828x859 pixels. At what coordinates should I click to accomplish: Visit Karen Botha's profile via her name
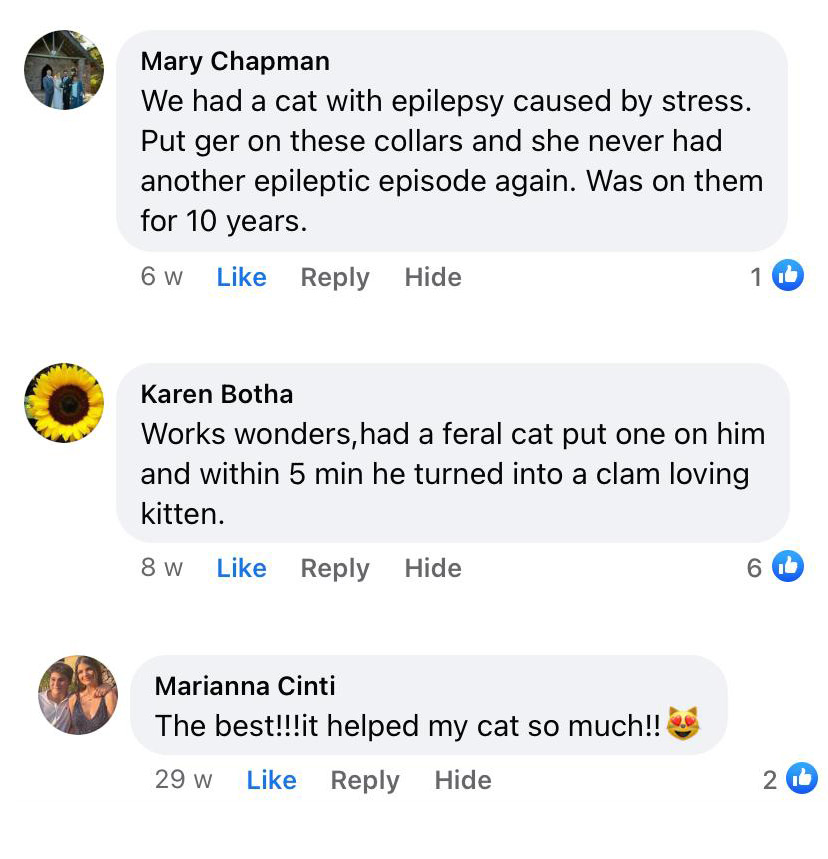point(217,394)
